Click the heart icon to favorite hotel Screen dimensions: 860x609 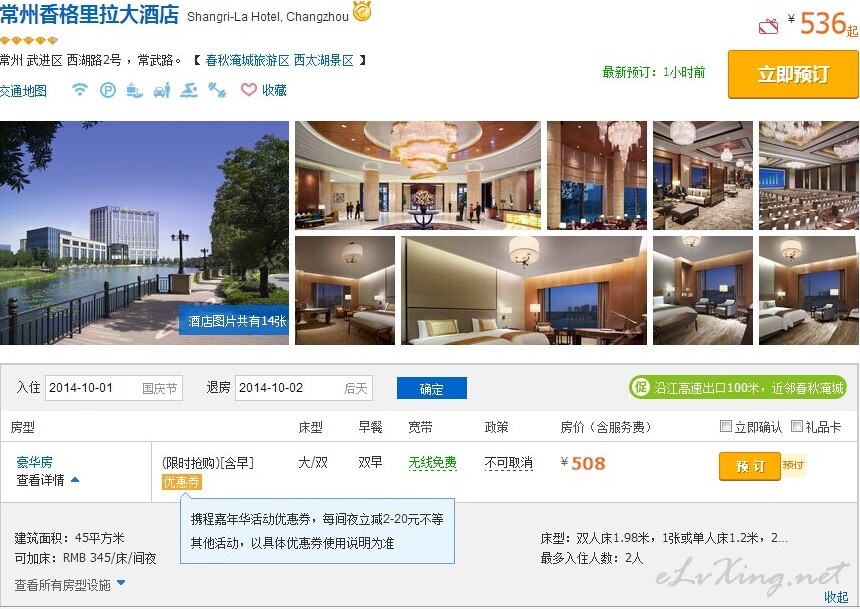248,89
